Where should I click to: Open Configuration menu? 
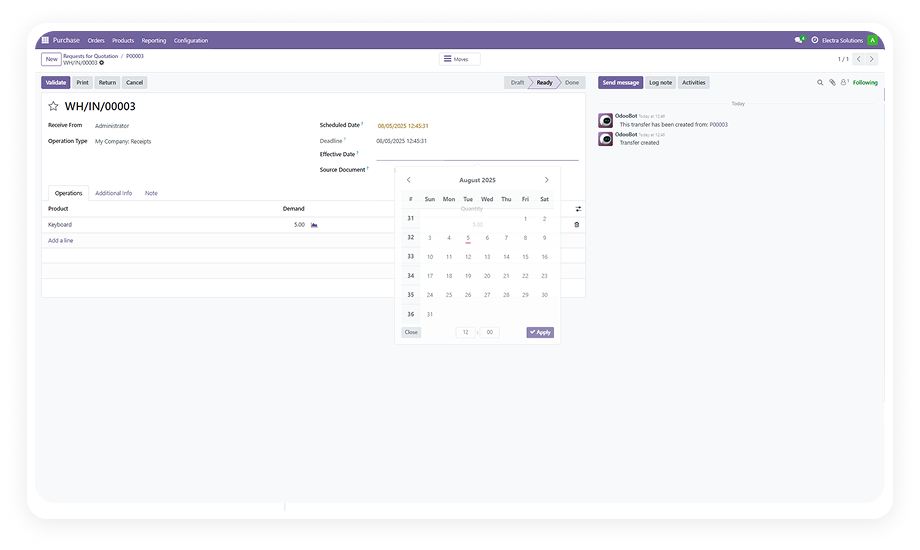click(x=191, y=41)
